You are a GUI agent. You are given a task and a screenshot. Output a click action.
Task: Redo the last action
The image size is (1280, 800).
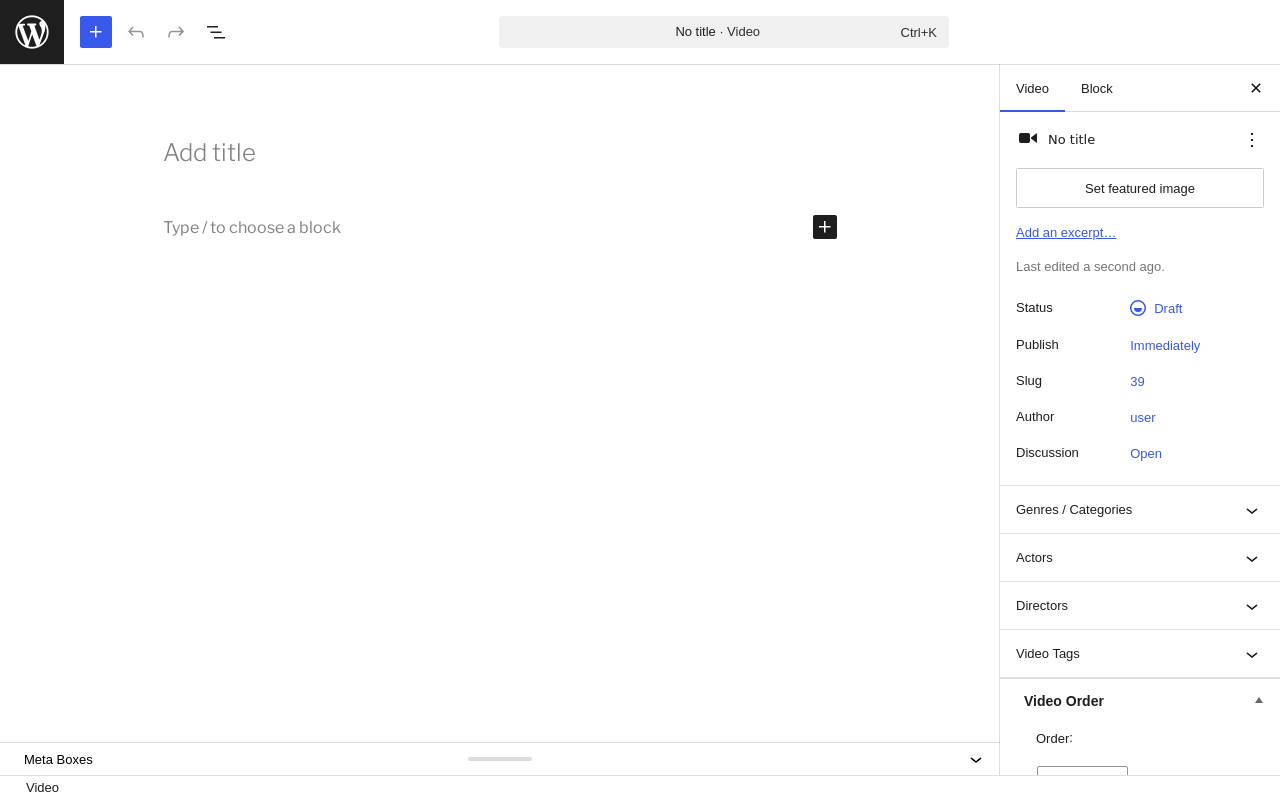pyautogui.click(x=176, y=32)
